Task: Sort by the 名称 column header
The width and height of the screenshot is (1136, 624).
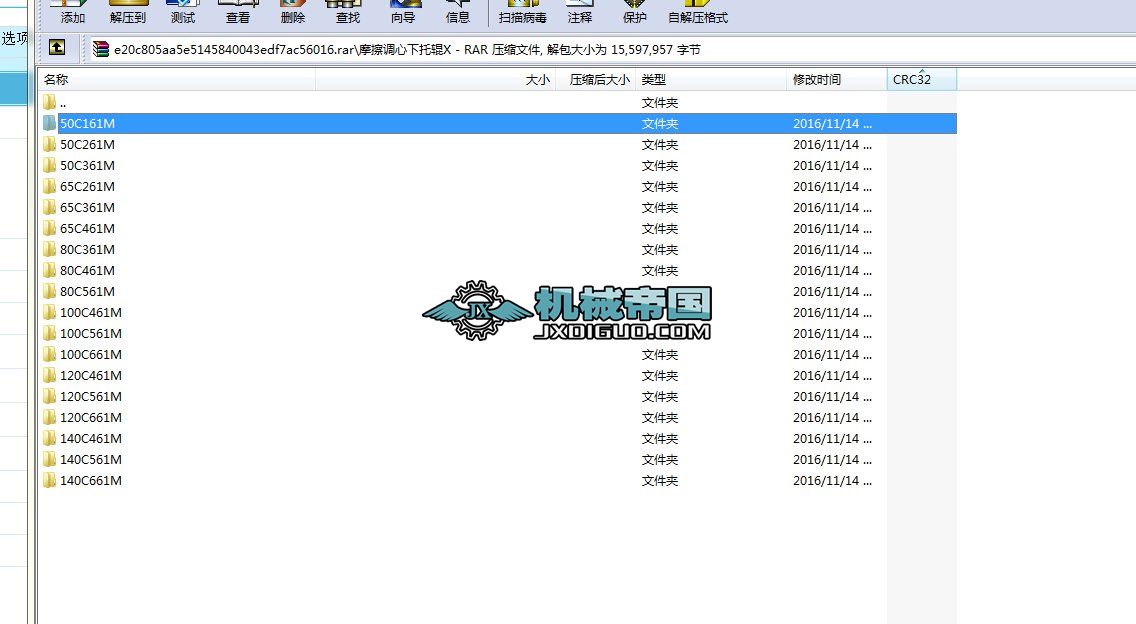Action: [x=177, y=80]
